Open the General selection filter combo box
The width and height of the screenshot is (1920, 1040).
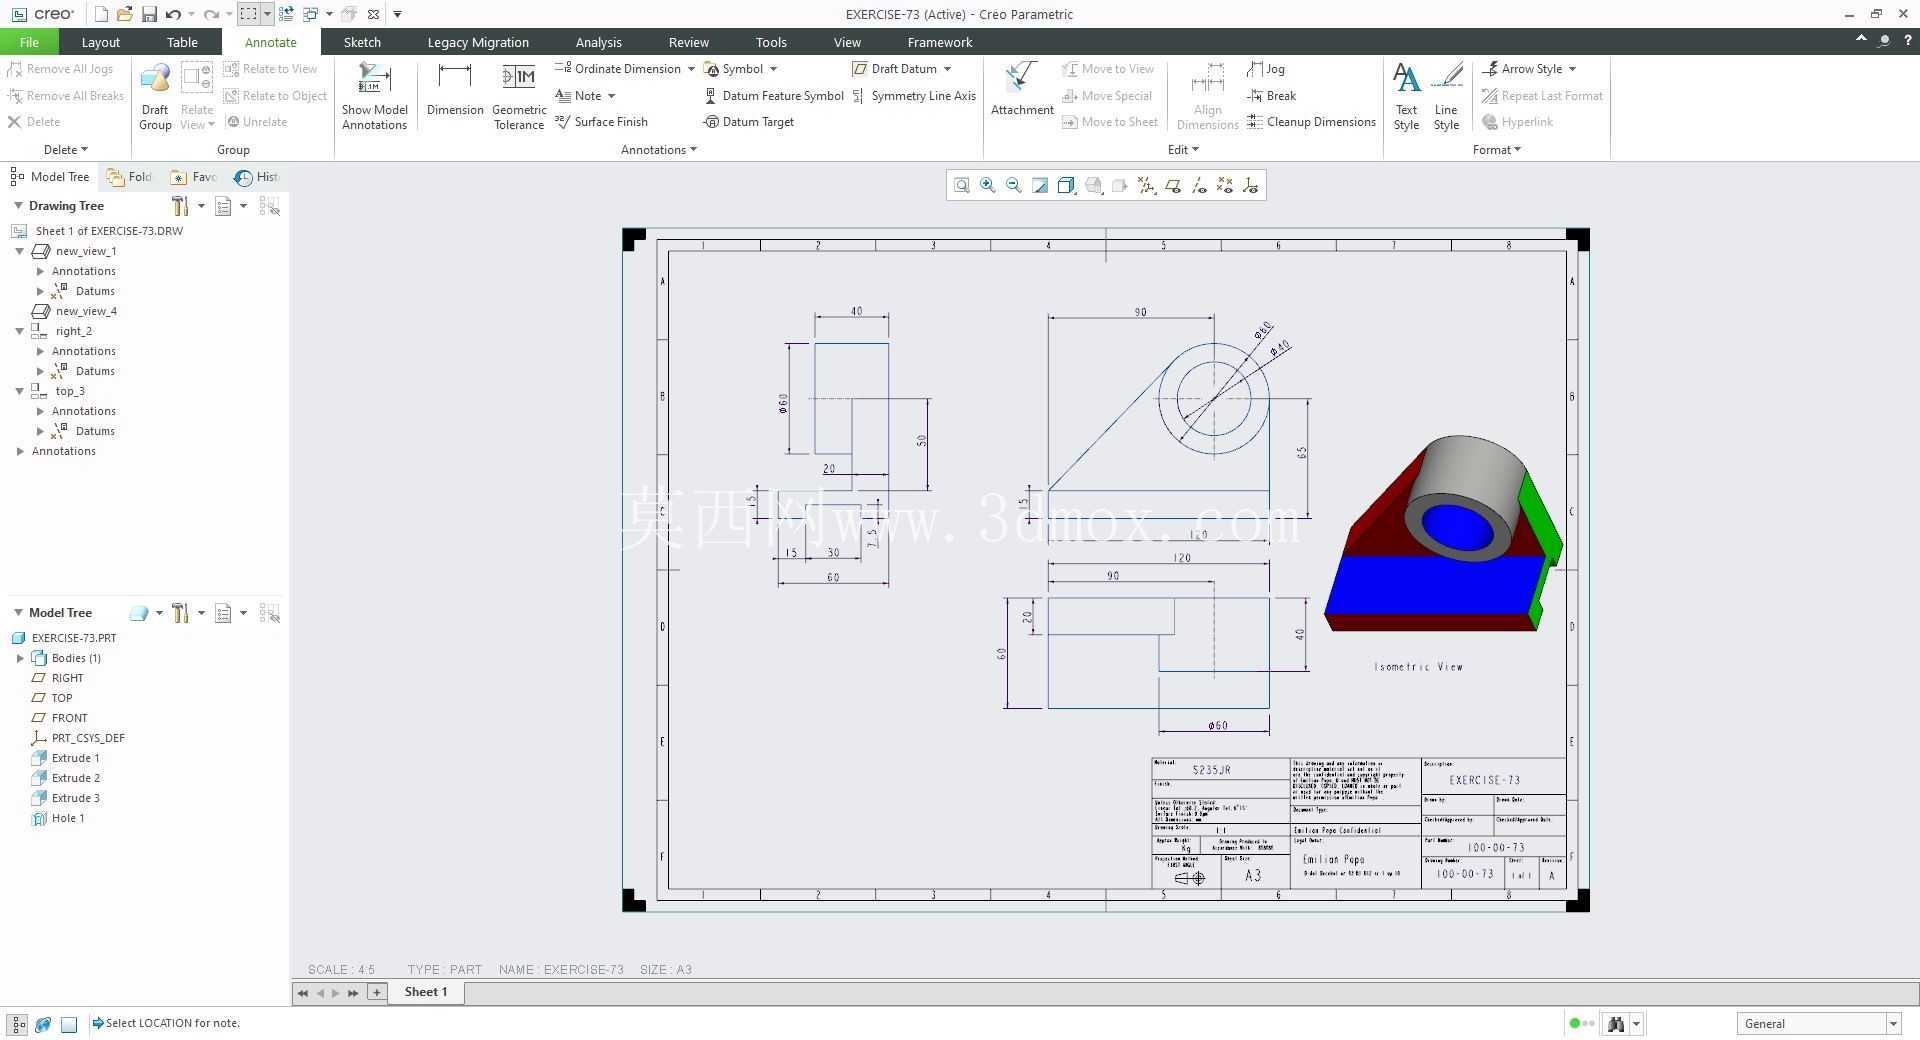pyautogui.click(x=1818, y=1023)
